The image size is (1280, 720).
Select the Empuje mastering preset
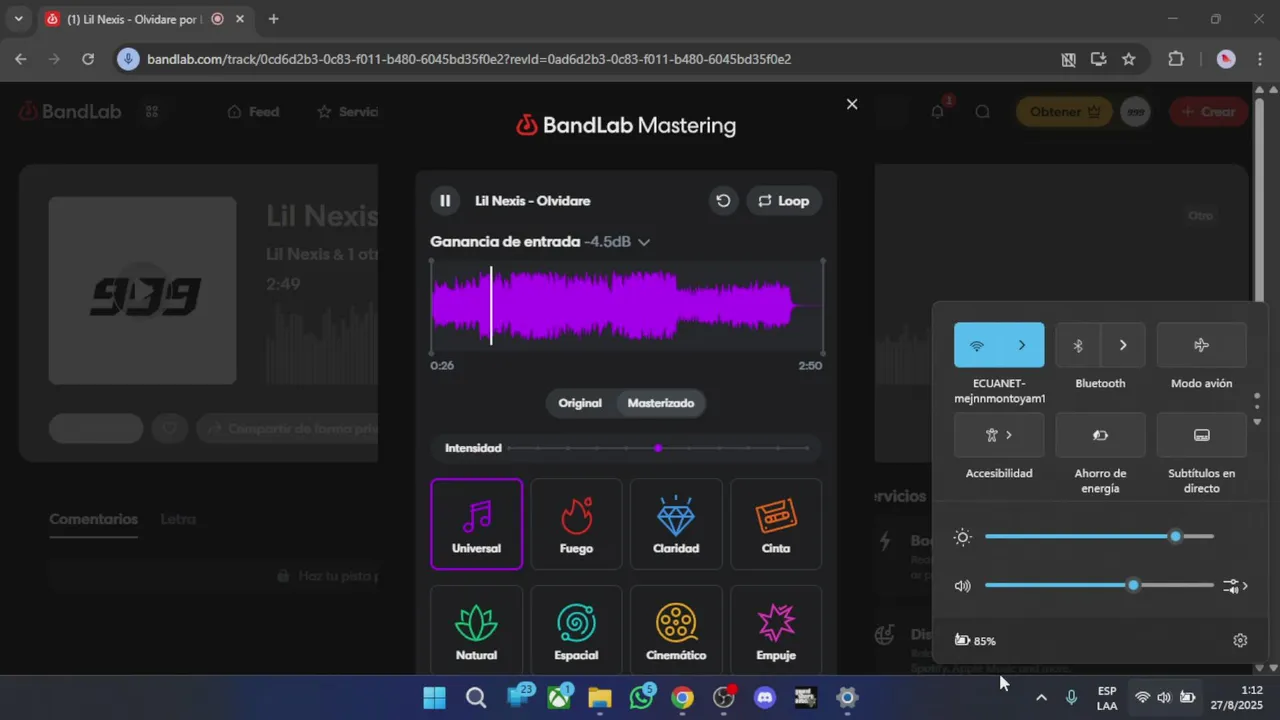[x=776, y=630]
